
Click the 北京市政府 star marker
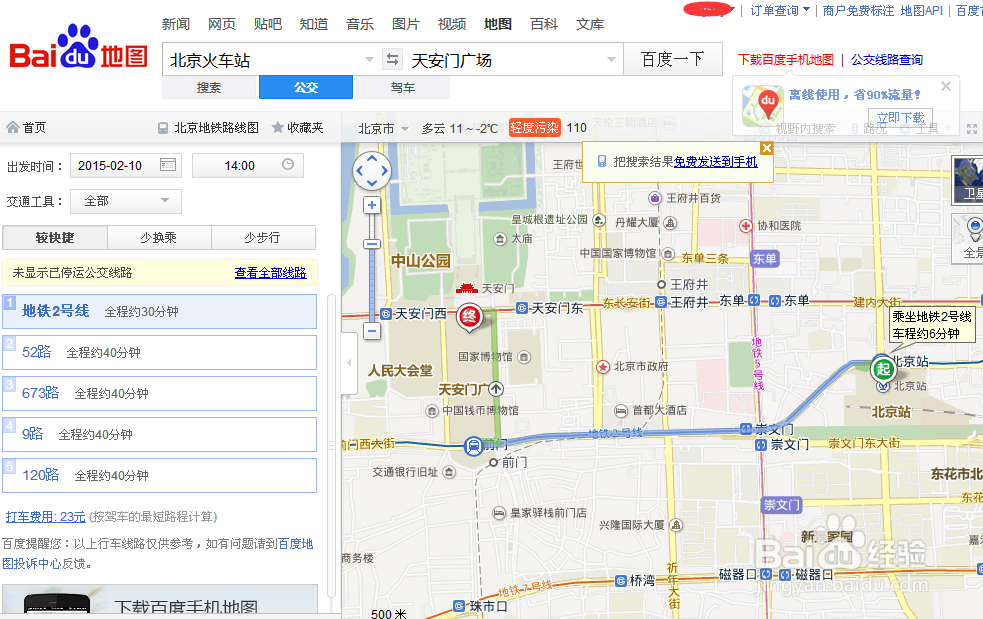tap(602, 366)
